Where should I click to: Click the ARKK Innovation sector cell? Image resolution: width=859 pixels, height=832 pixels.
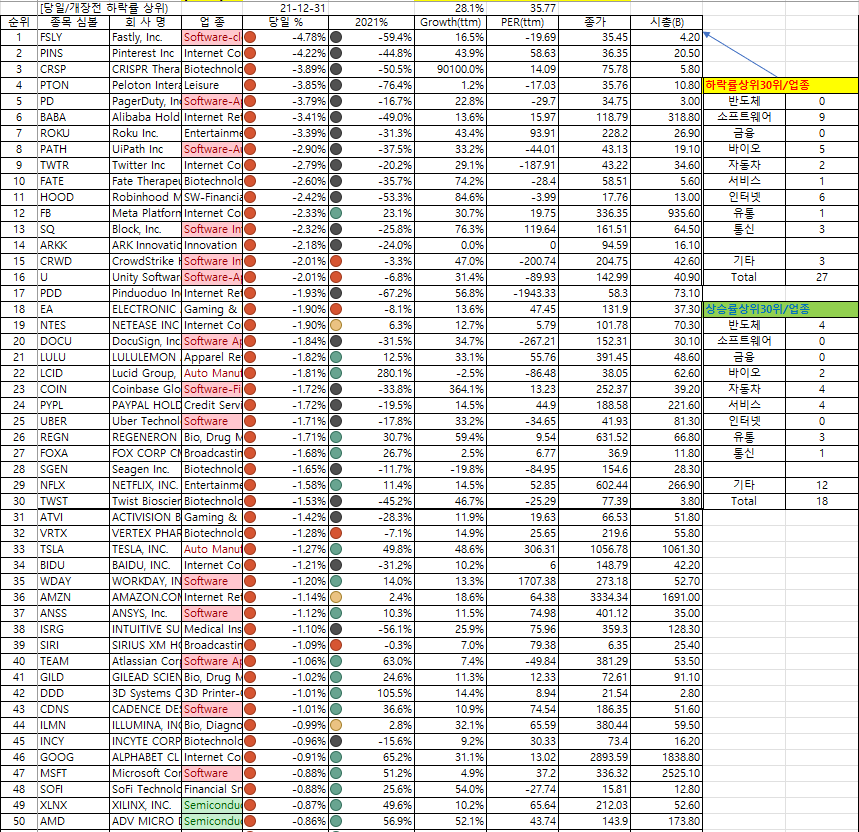(x=212, y=245)
